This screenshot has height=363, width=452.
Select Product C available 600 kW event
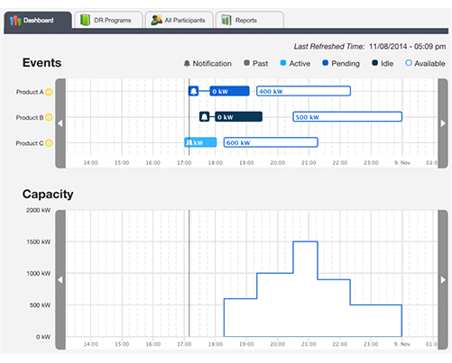(271, 142)
